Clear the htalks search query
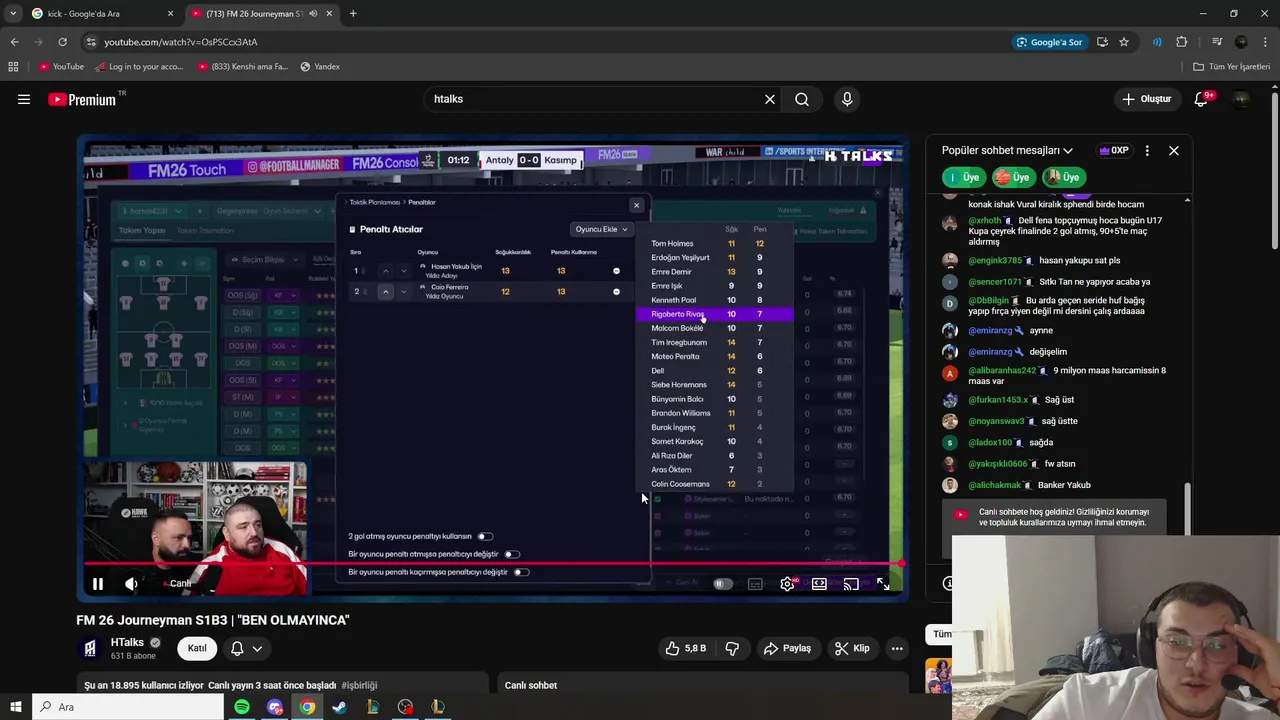The height and width of the screenshot is (720, 1280). click(x=770, y=99)
